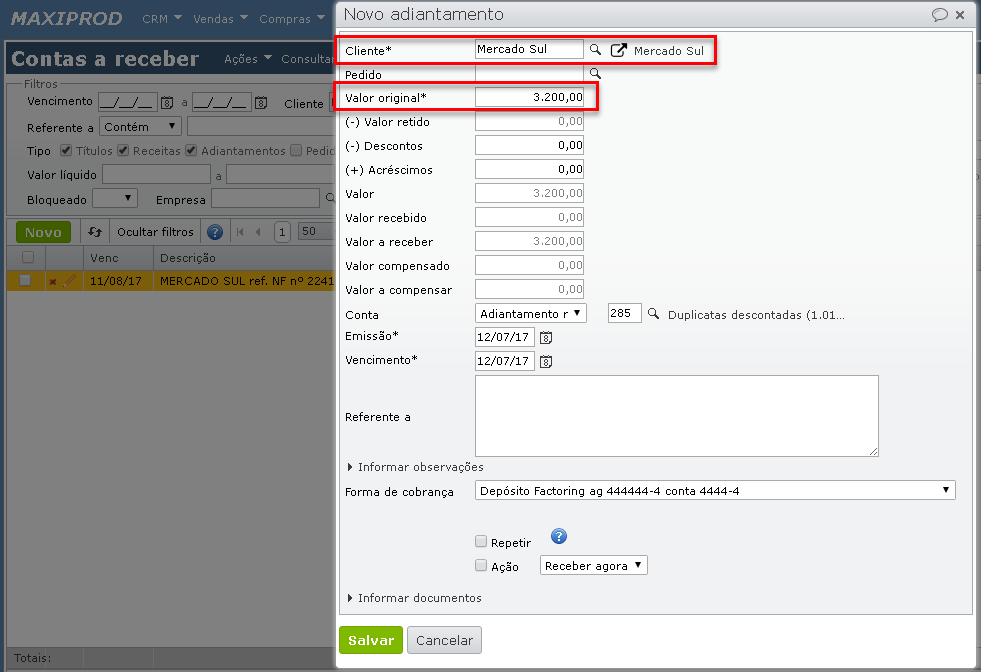Click the blue help icon in list toolbar
This screenshot has width=981, height=672.
pos(215,232)
